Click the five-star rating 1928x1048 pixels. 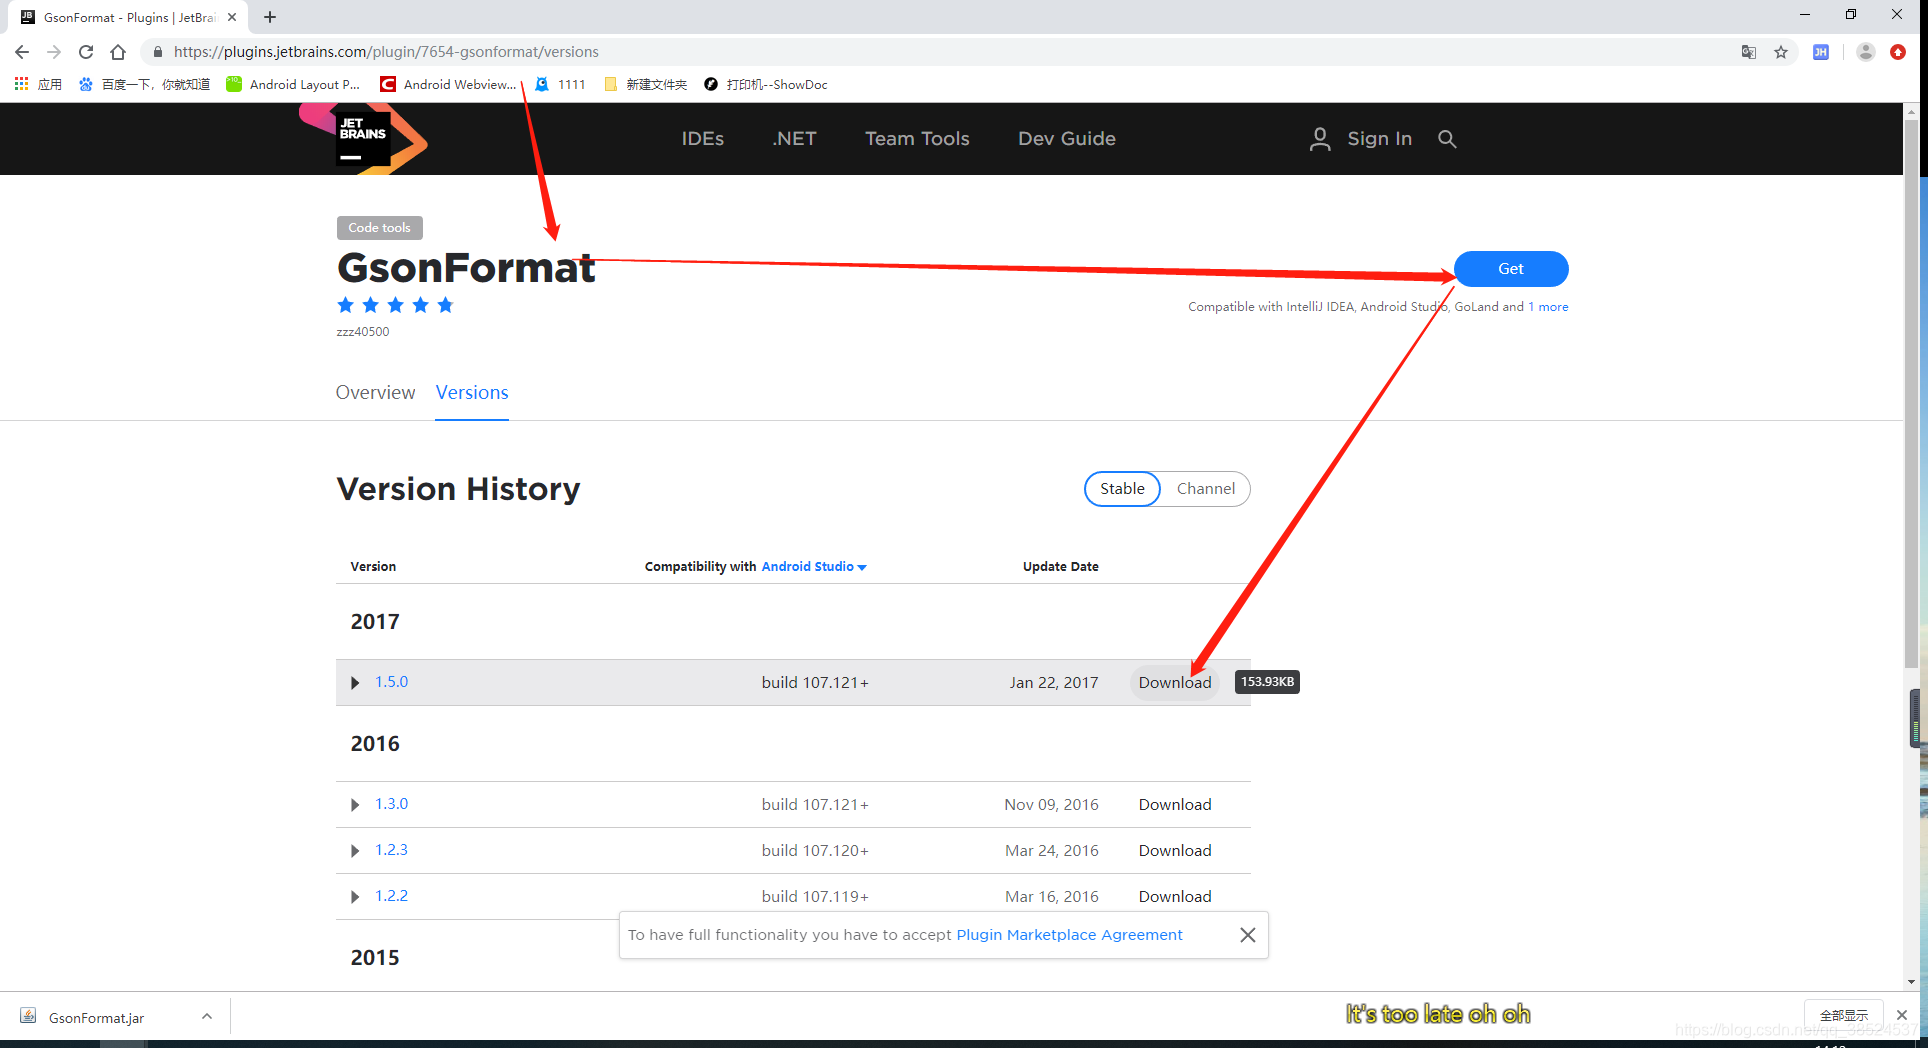coord(396,305)
